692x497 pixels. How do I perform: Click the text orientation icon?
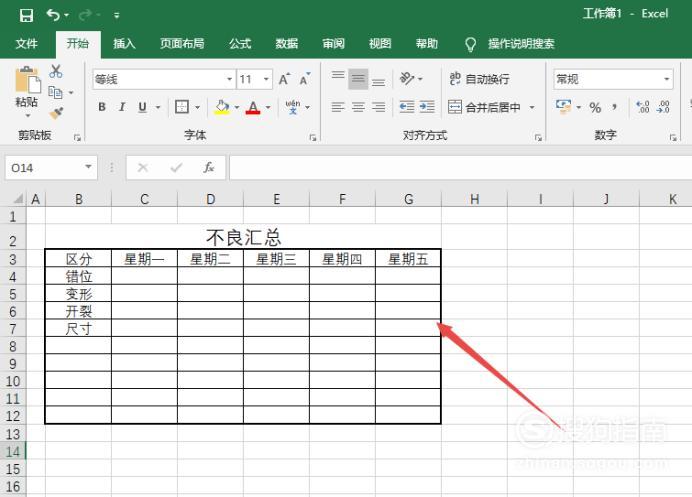click(407, 79)
